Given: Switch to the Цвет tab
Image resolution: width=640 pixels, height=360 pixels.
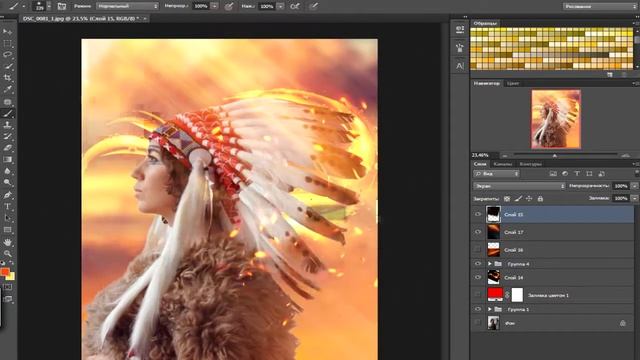Looking at the screenshot, I should pos(513,83).
